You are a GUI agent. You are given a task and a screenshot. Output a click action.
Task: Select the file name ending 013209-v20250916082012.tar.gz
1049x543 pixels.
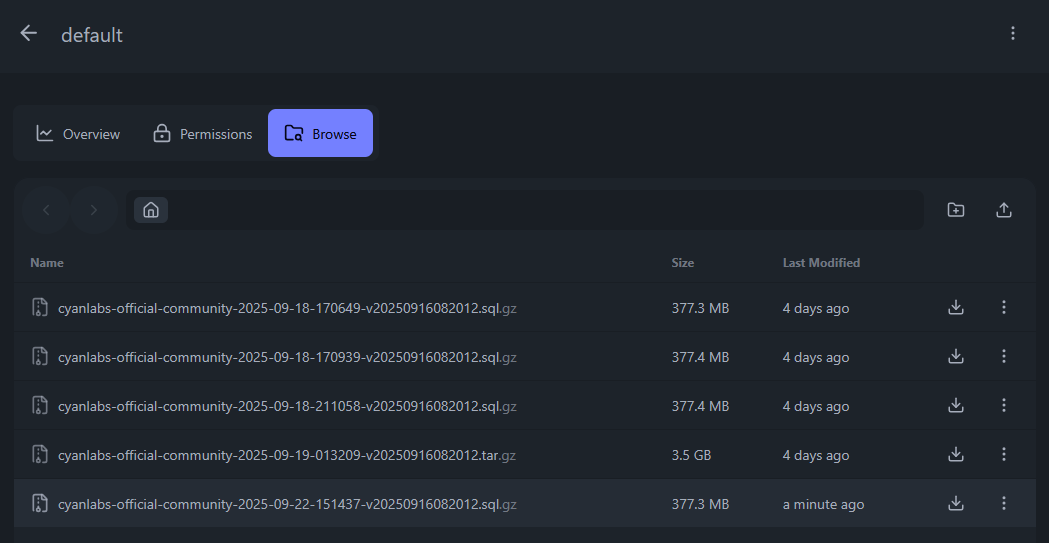coord(286,455)
